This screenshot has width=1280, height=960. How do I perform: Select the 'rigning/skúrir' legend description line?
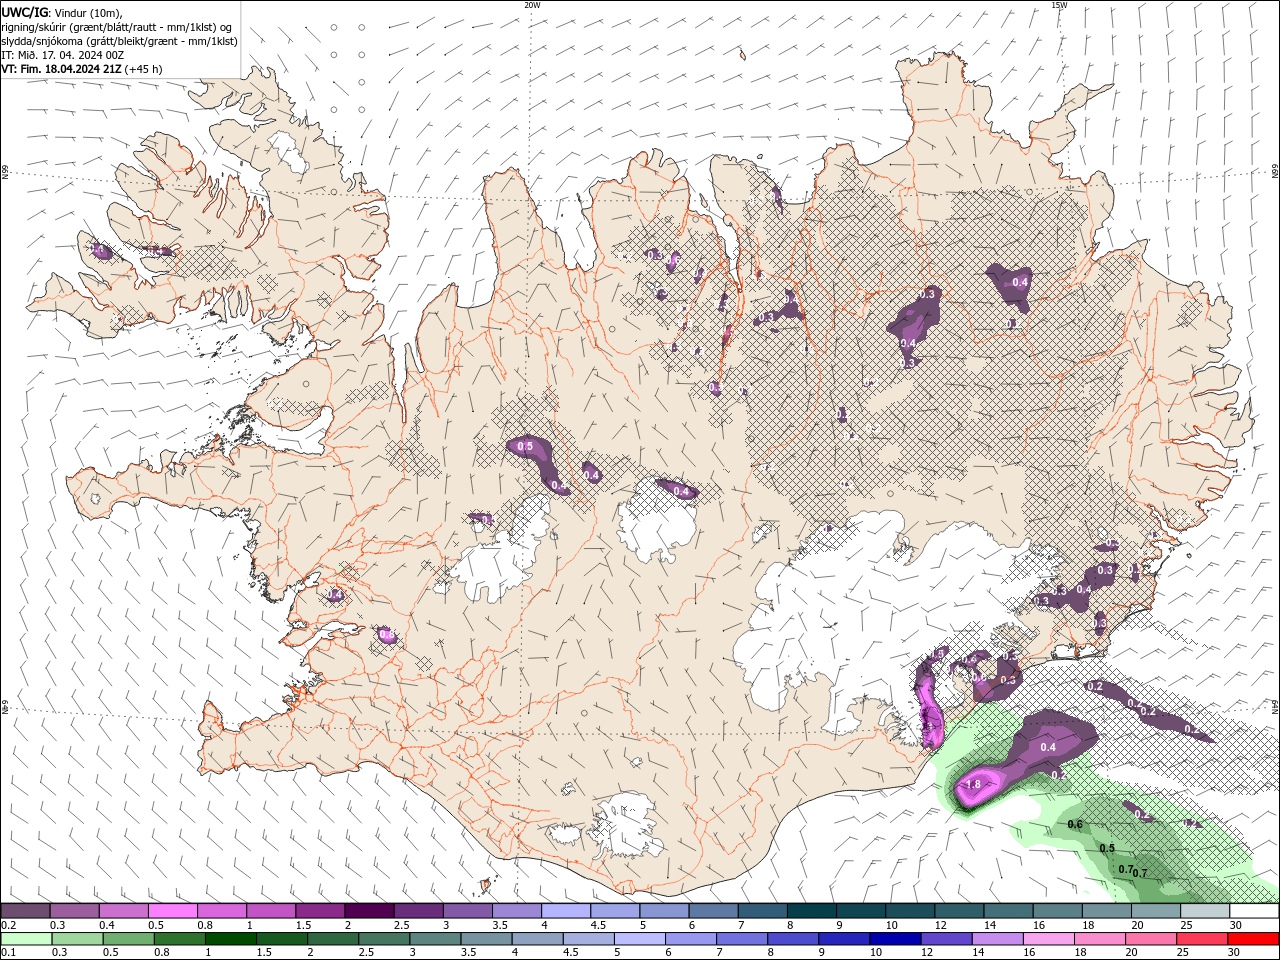(117, 27)
